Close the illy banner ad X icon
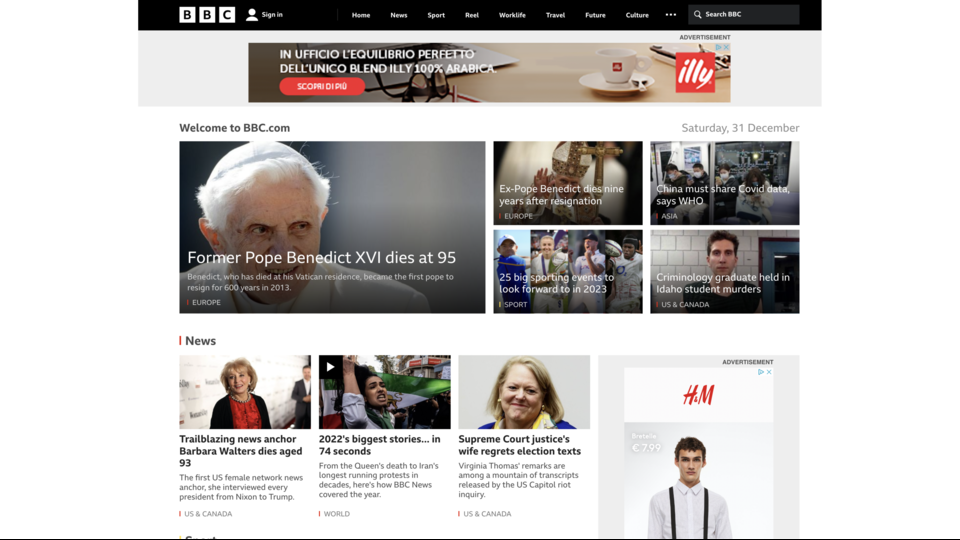Screen dimensions: 960x540 click(x=726, y=47)
